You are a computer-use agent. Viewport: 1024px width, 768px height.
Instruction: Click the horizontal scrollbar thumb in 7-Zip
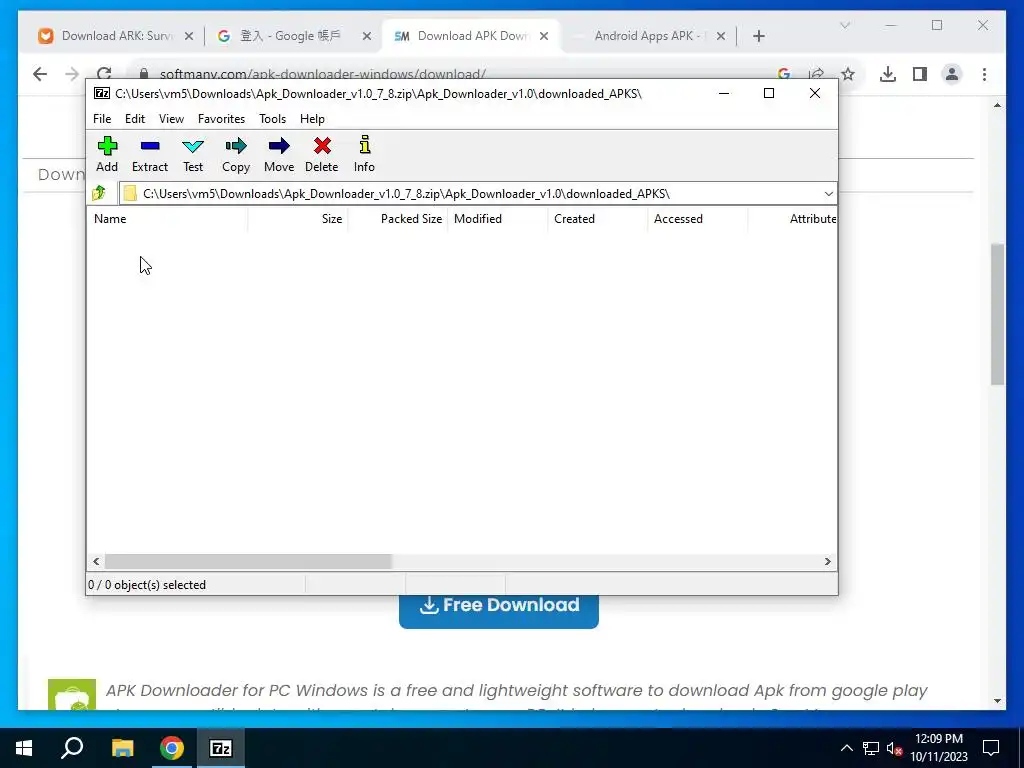(x=248, y=562)
